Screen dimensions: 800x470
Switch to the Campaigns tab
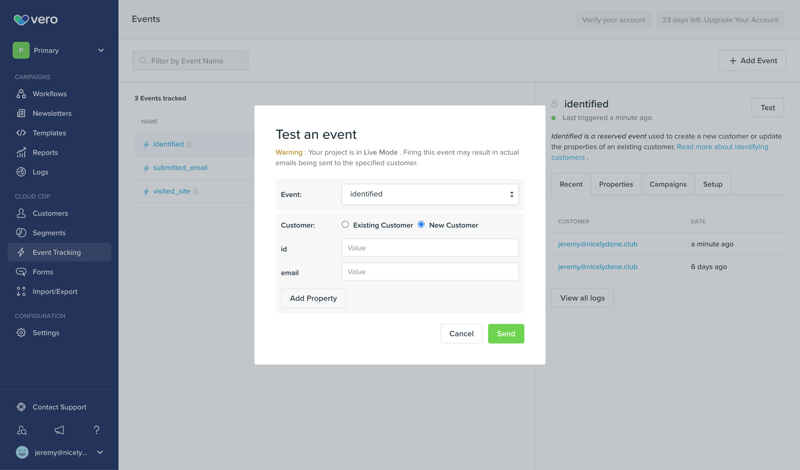(668, 184)
